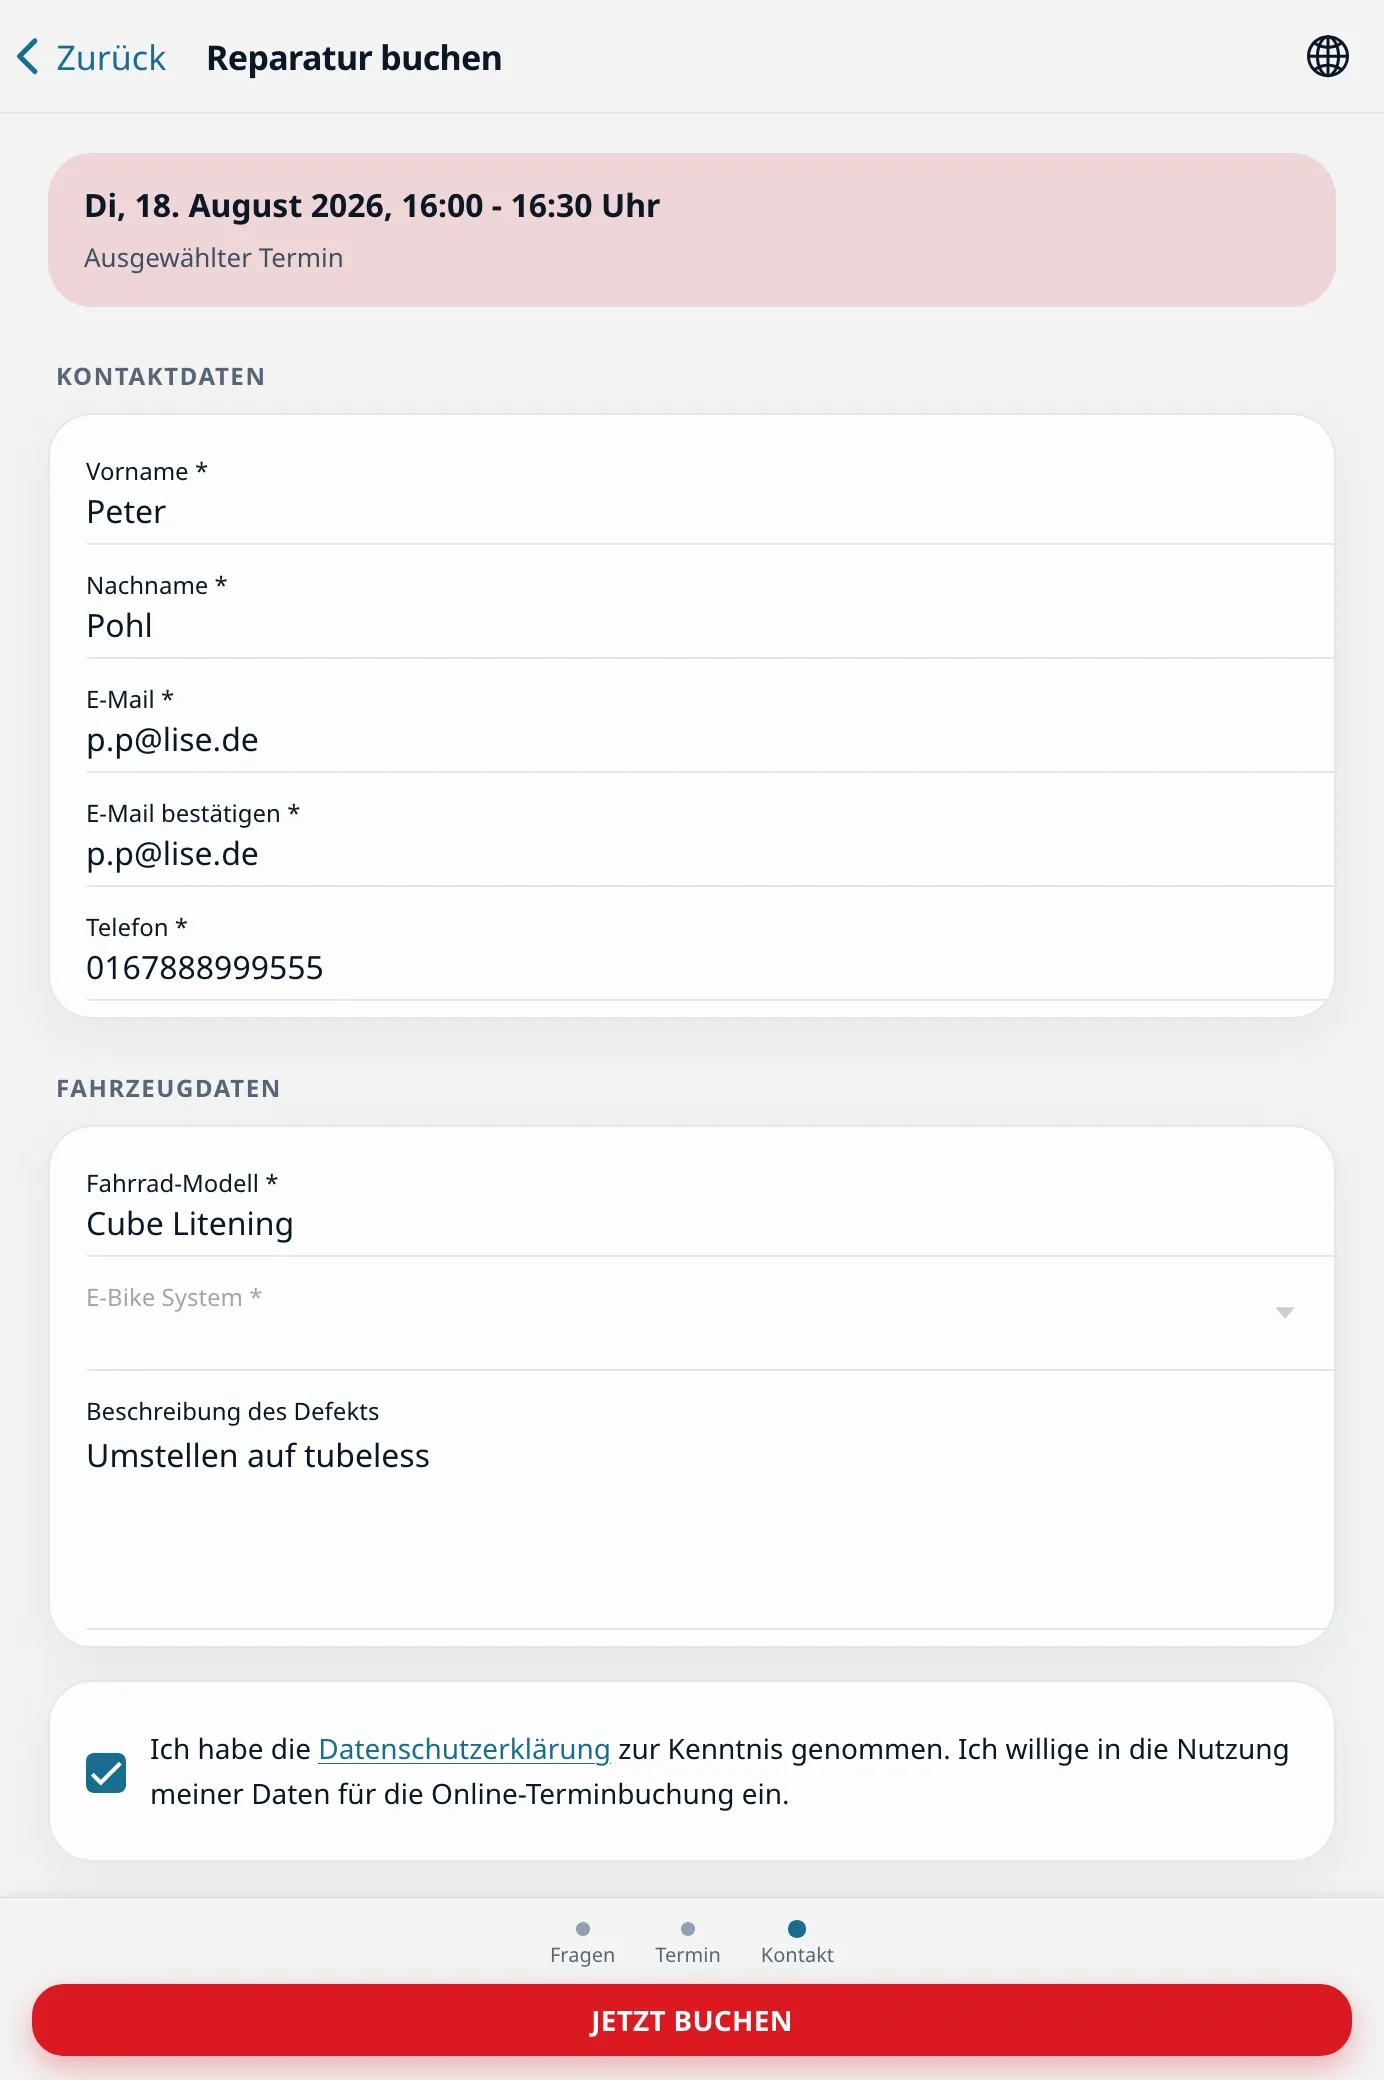Click the E-Mail bestätigen input field
Image resolution: width=1384 pixels, height=2080 pixels.
[710, 832]
